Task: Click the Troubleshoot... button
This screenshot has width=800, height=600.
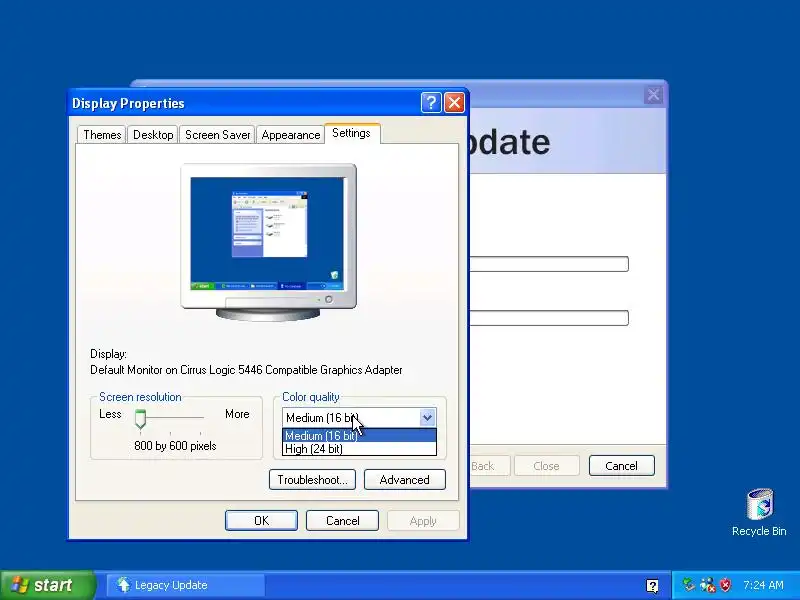Action: tap(312, 480)
